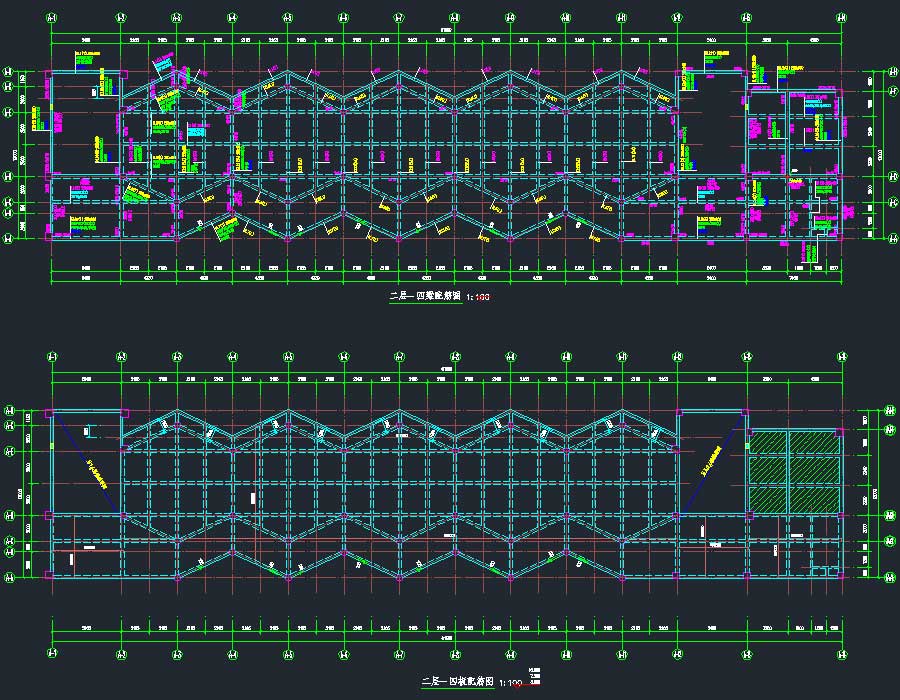Click the top-left grid axis bubble of lower plan

click(52, 357)
